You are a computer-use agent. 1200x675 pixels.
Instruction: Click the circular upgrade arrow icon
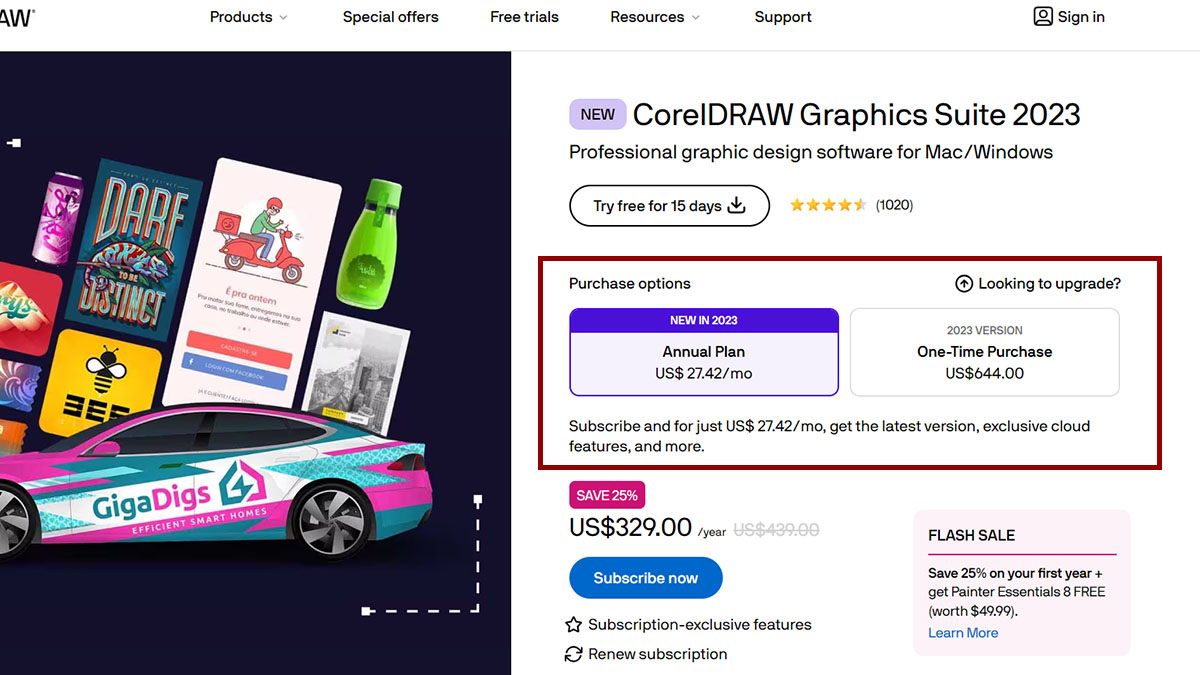962,283
